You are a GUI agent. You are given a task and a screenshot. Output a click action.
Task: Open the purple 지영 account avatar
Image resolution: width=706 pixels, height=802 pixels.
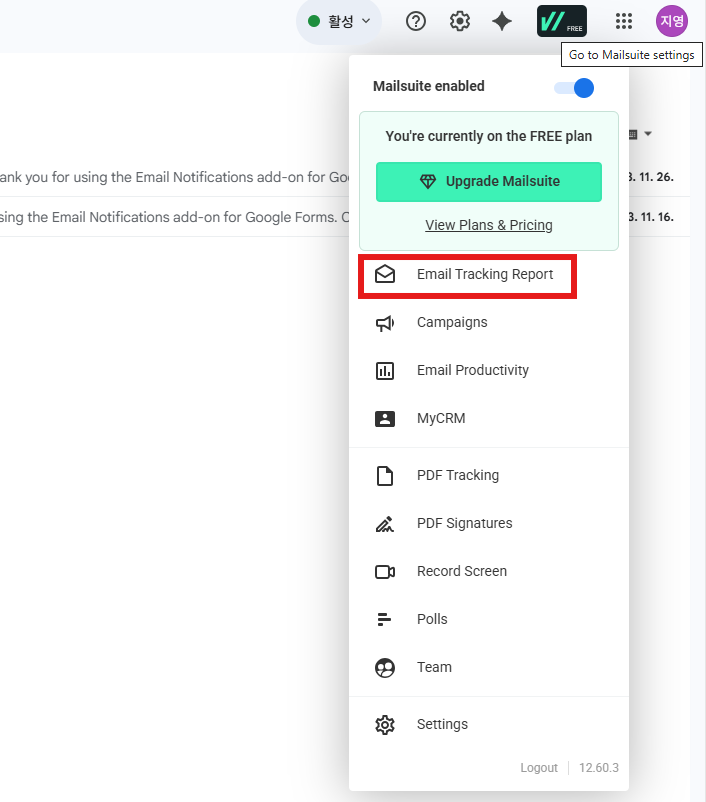pos(672,21)
